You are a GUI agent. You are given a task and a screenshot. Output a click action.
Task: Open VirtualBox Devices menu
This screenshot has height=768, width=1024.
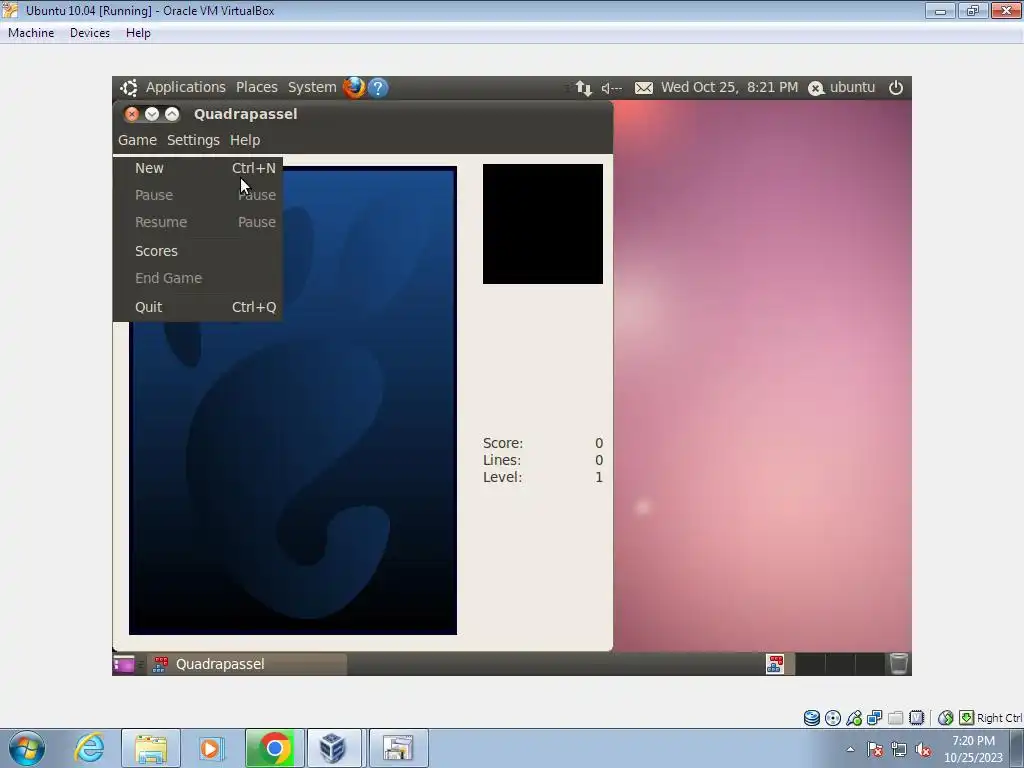(89, 33)
